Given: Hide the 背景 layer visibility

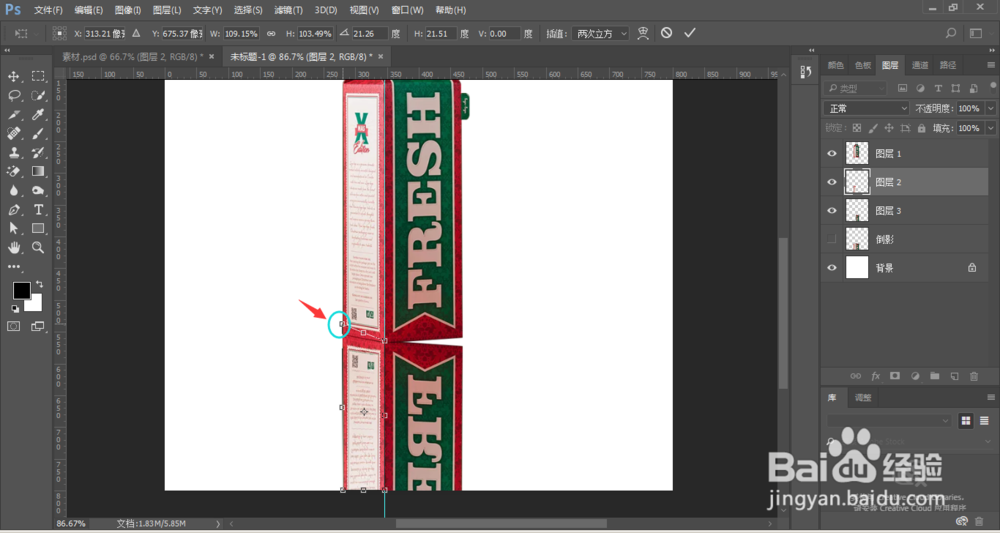Looking at the screenshot, I should [832, 268].
